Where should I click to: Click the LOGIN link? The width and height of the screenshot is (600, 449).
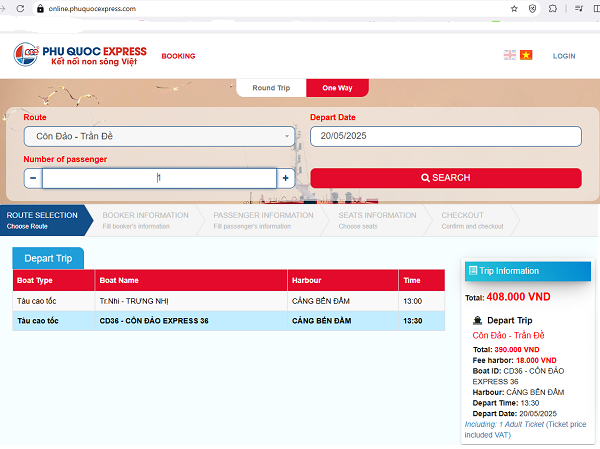tap(564, 56)
